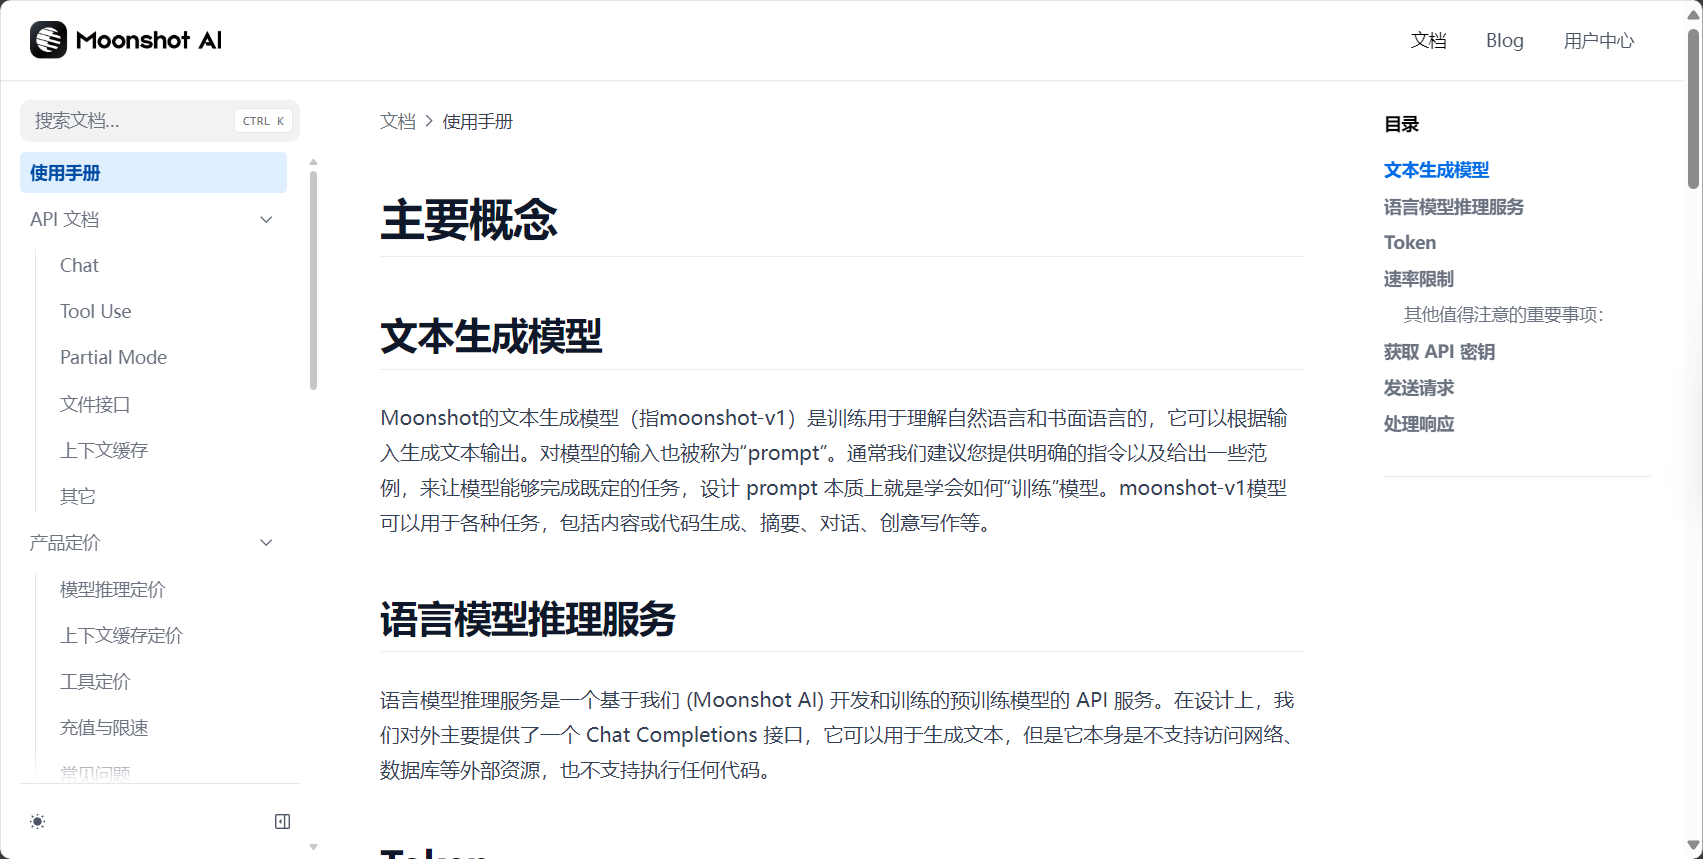Open the 文档 top navigation item
The width and height of the screenshot is (1703, 859).
tap(1429, 41)
